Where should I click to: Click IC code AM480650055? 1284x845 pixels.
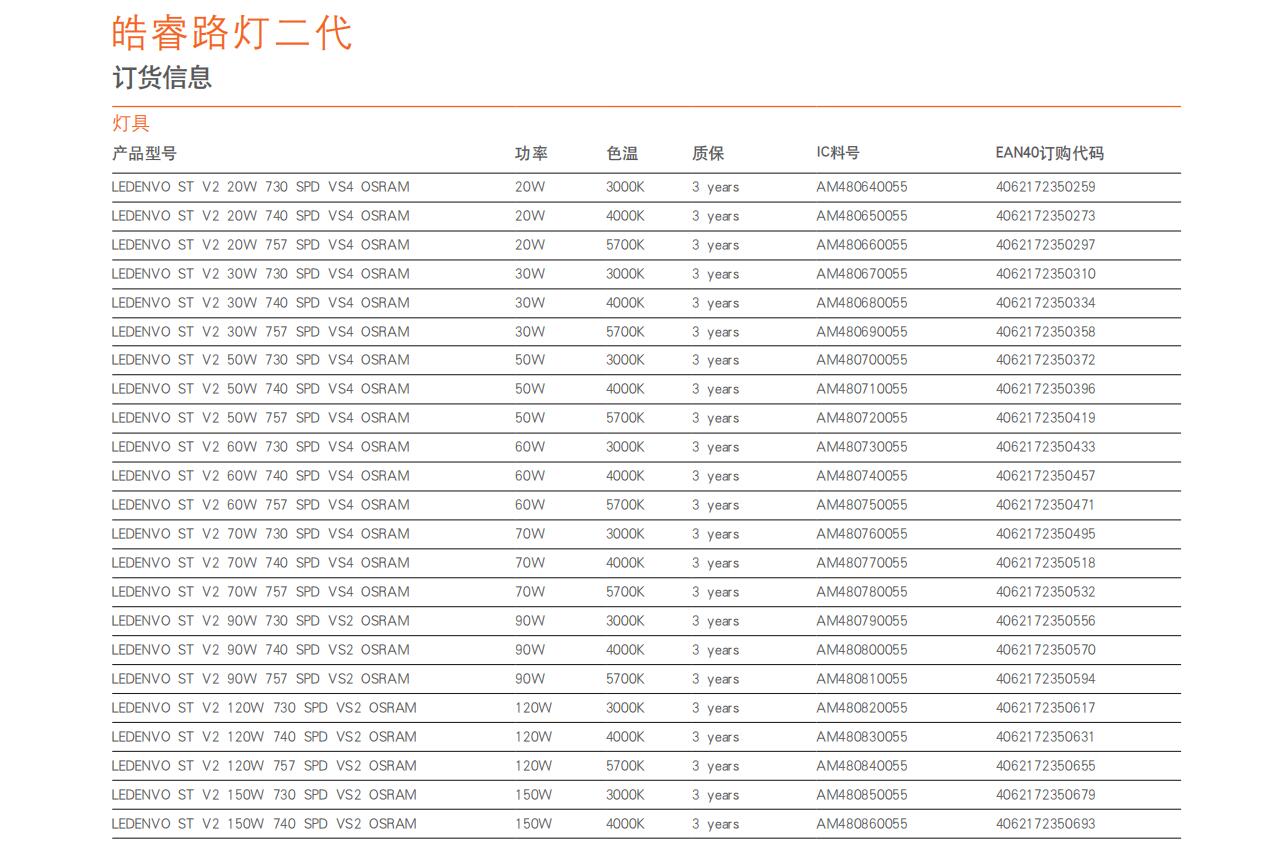(x=862, y=216)
